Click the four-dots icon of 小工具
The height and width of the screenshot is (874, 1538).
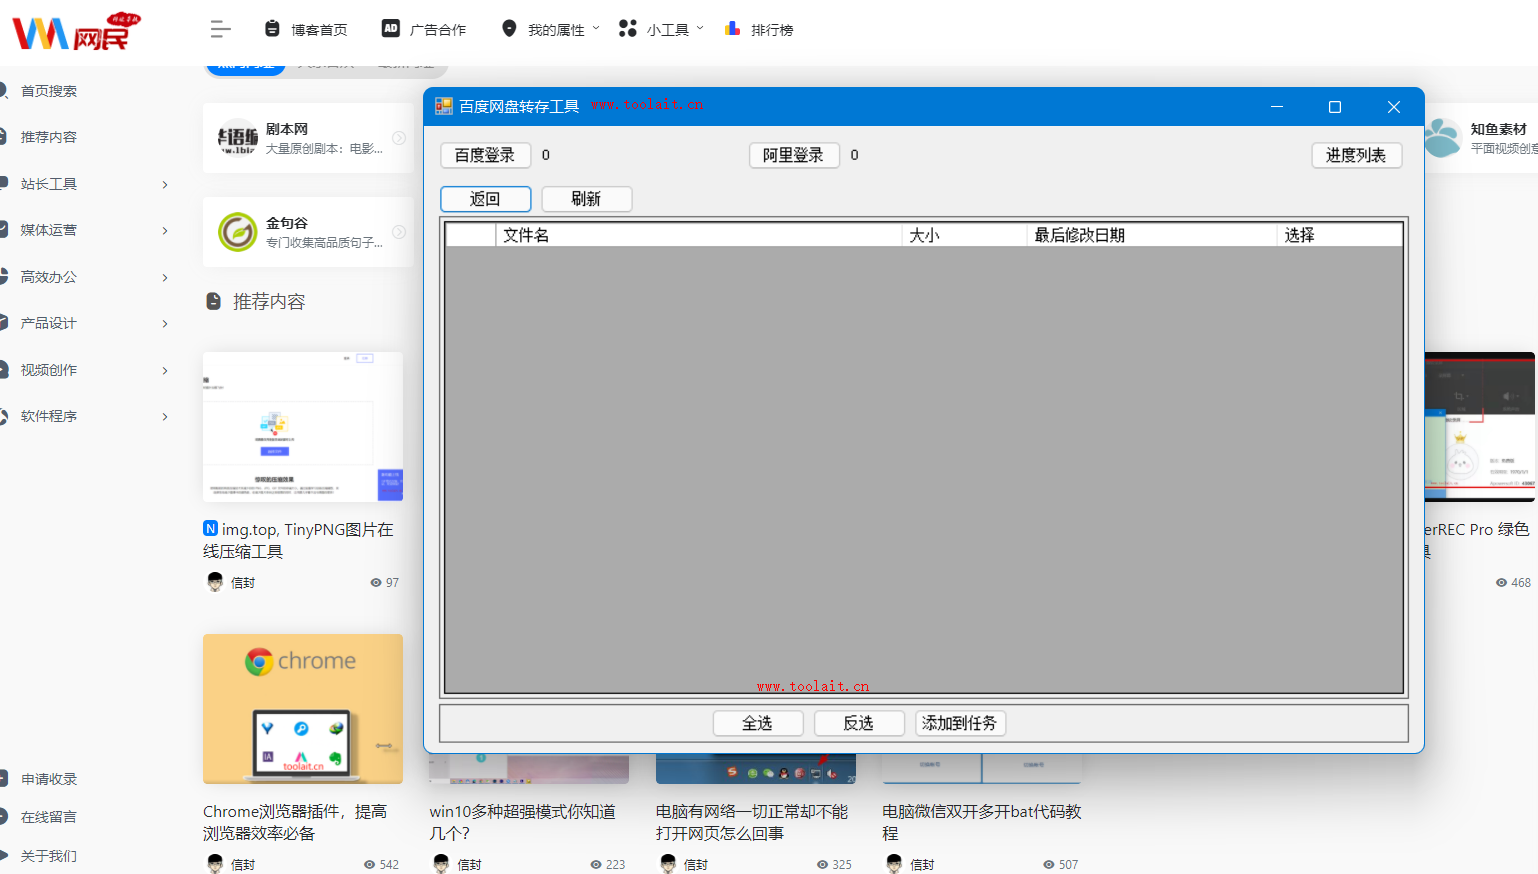click(627, 29)
